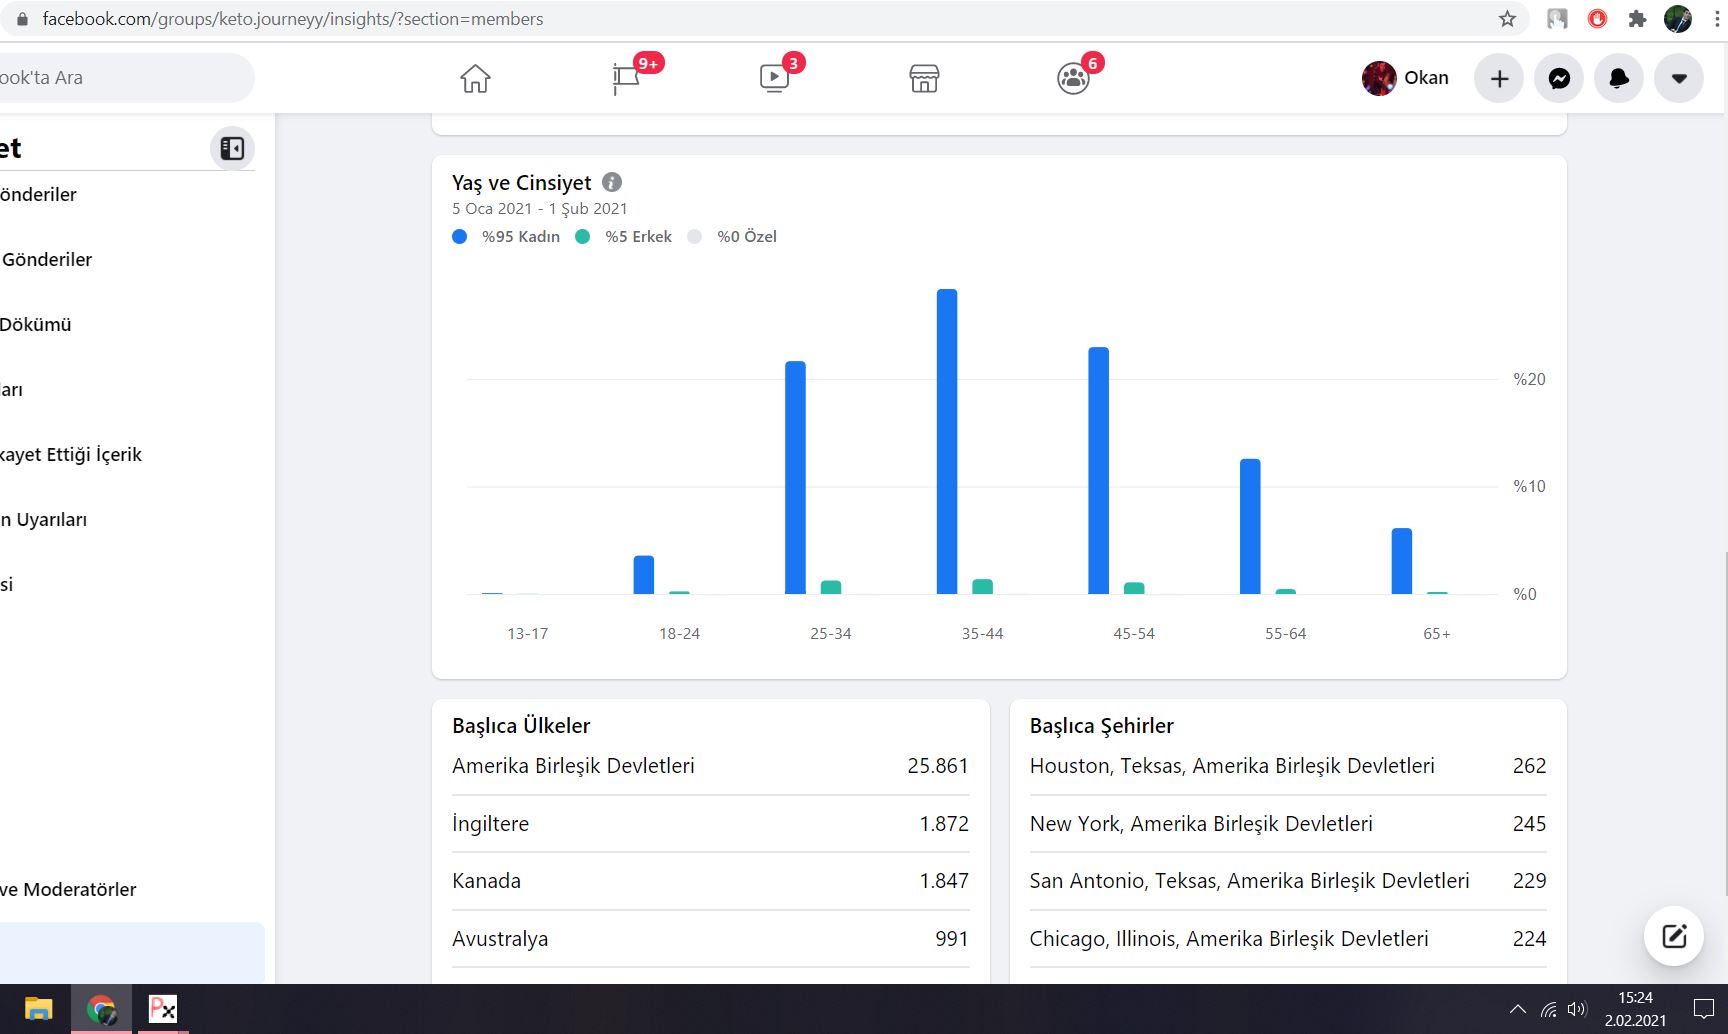Screen dimensions: 1728x1034
Task: Open the Pages flag icon
Action: [627, 78]
